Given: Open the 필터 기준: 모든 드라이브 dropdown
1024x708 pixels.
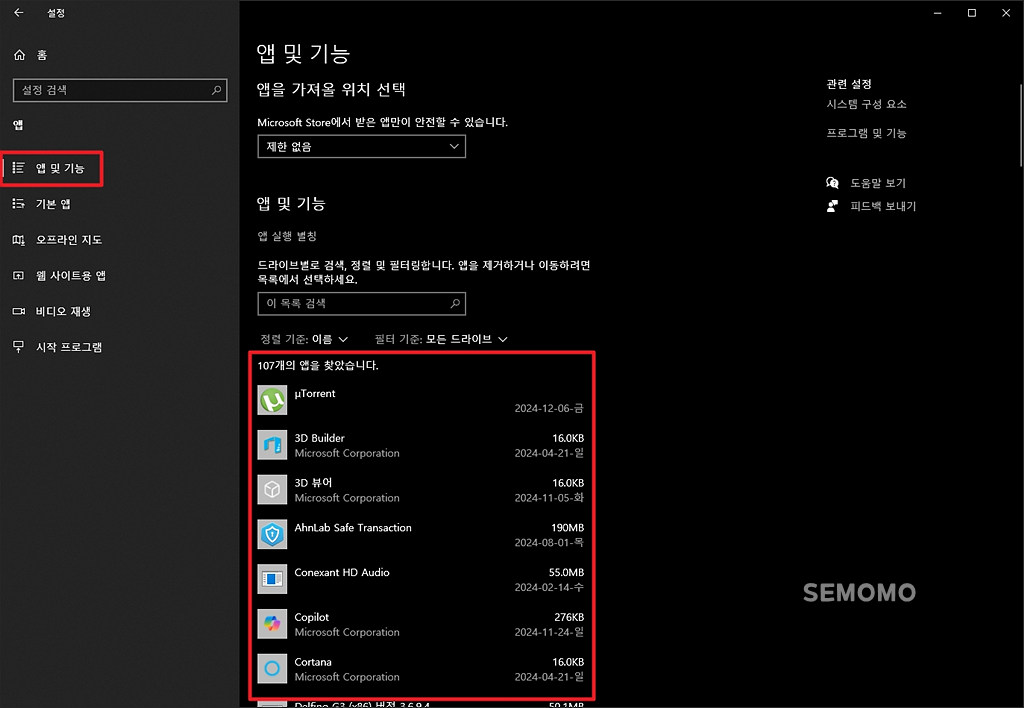Looking at the screenshot, I should (441, 339).
